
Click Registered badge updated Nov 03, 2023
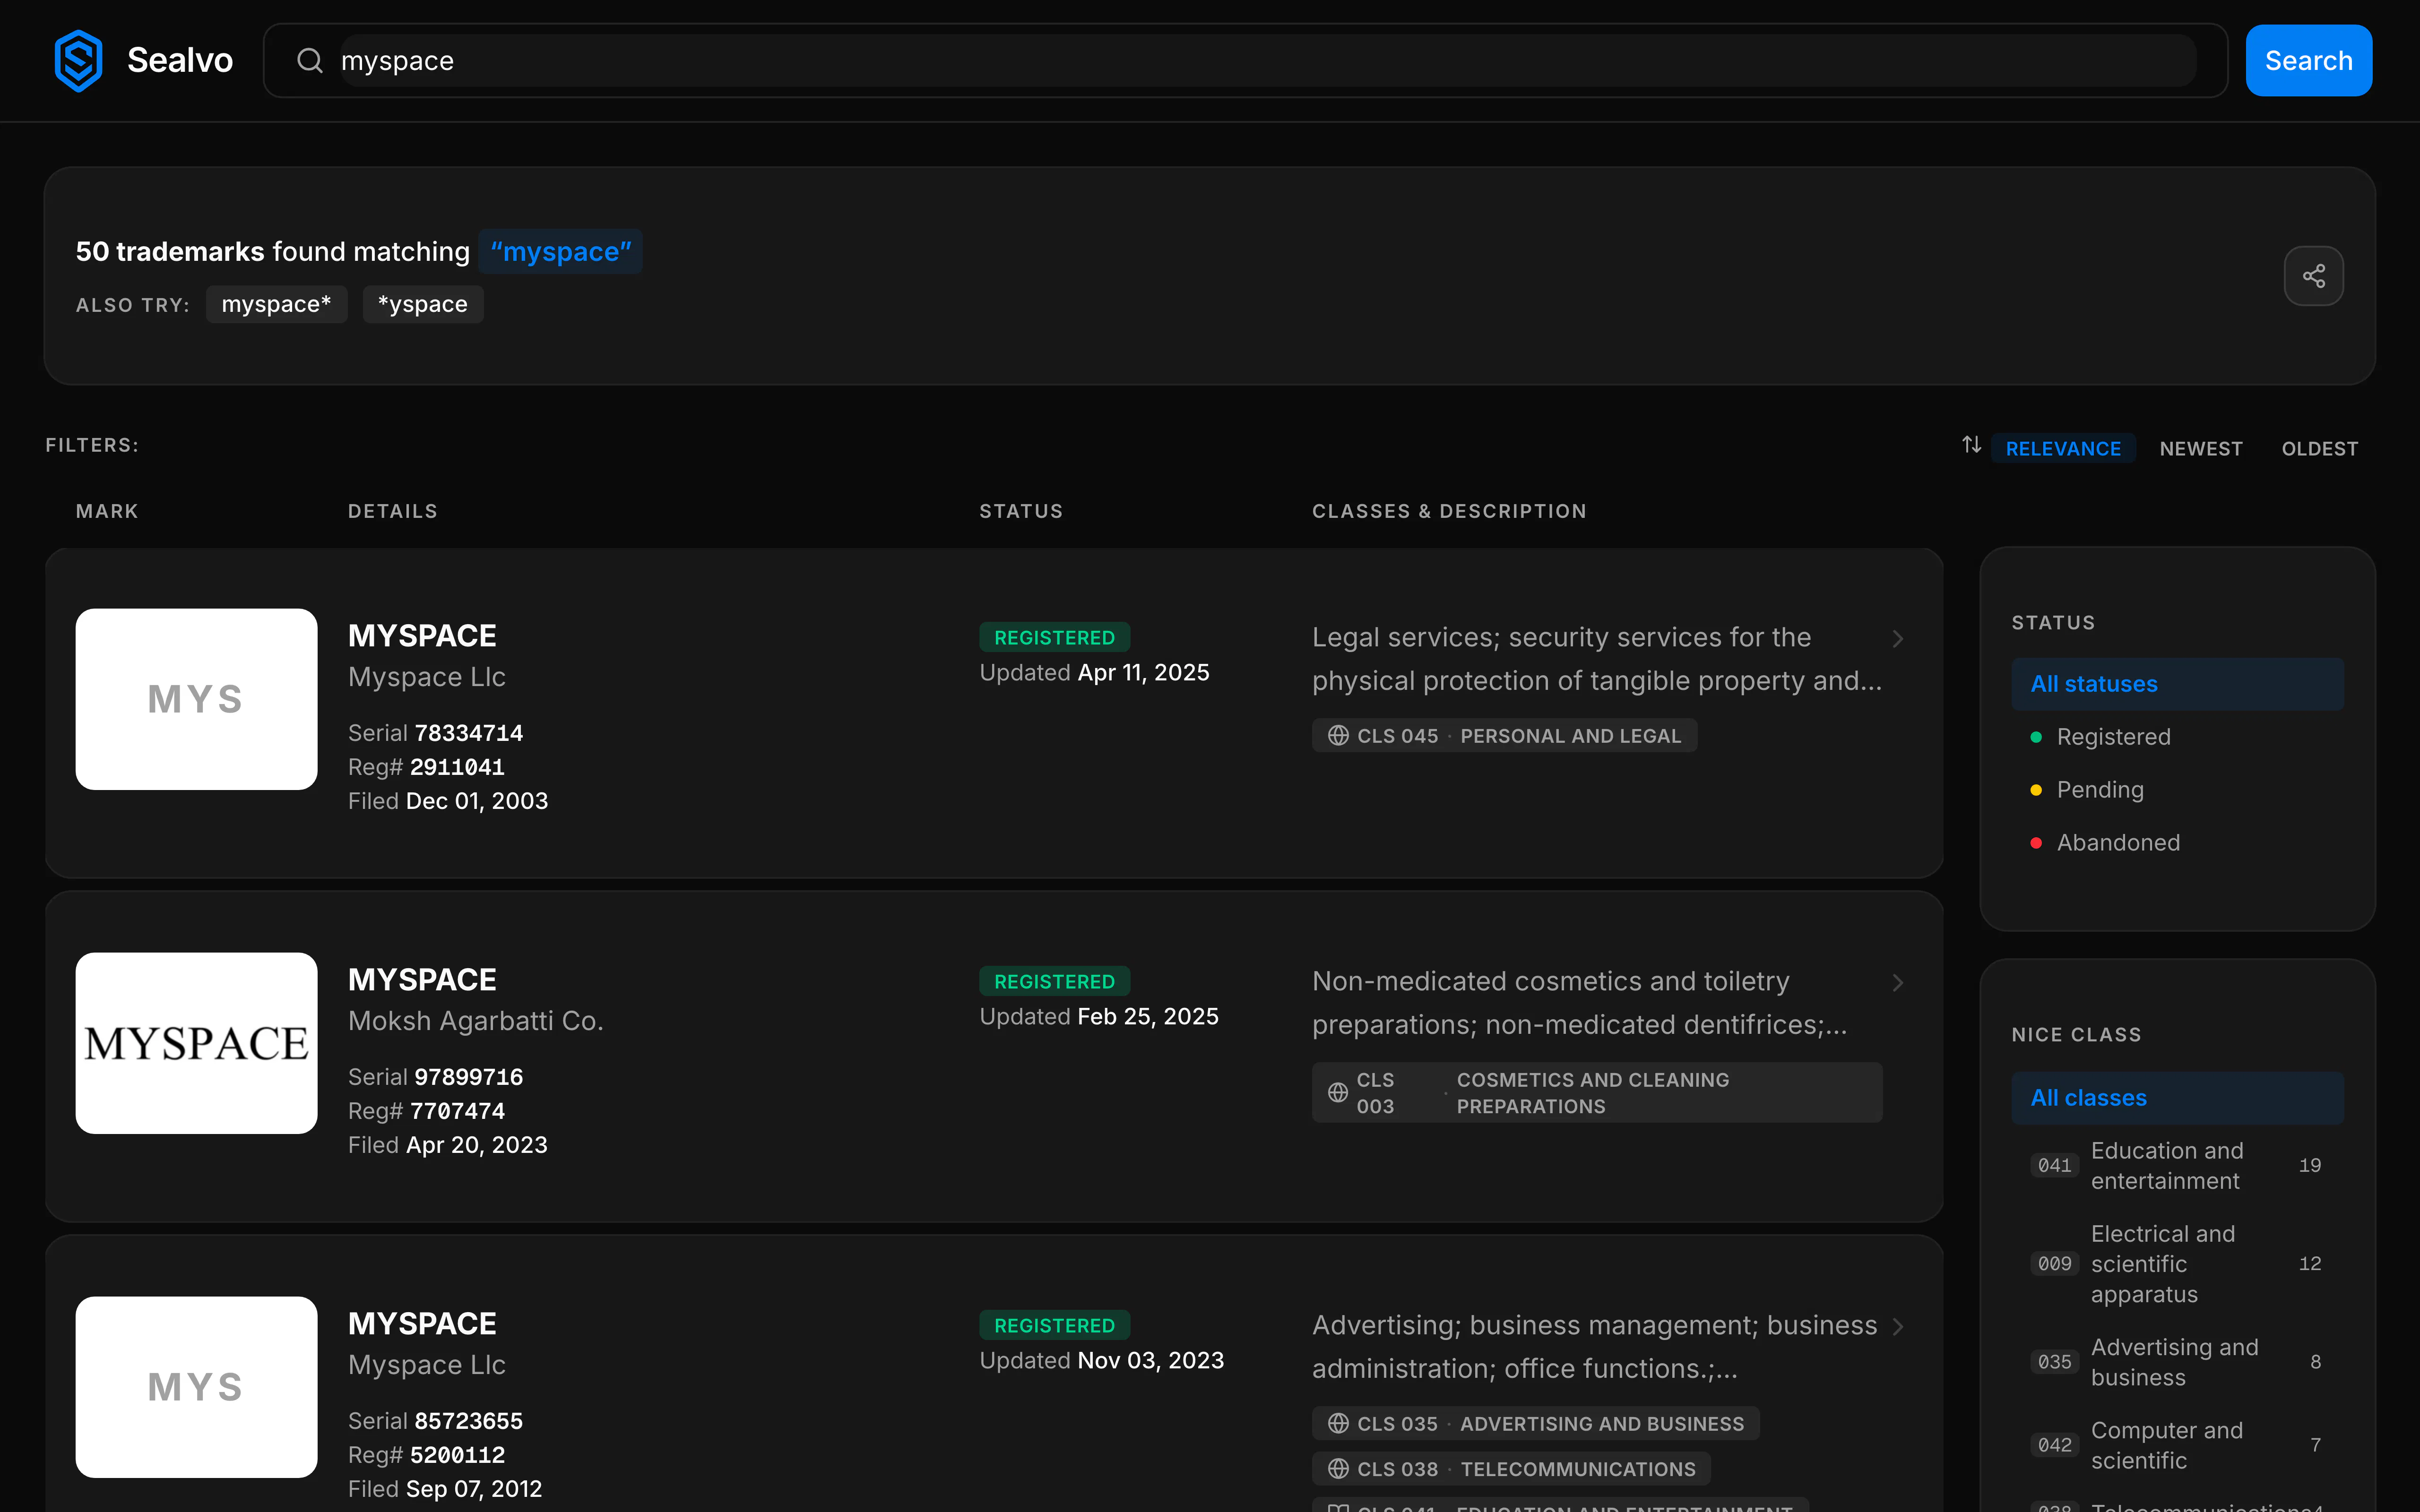click(1054, 1326)
